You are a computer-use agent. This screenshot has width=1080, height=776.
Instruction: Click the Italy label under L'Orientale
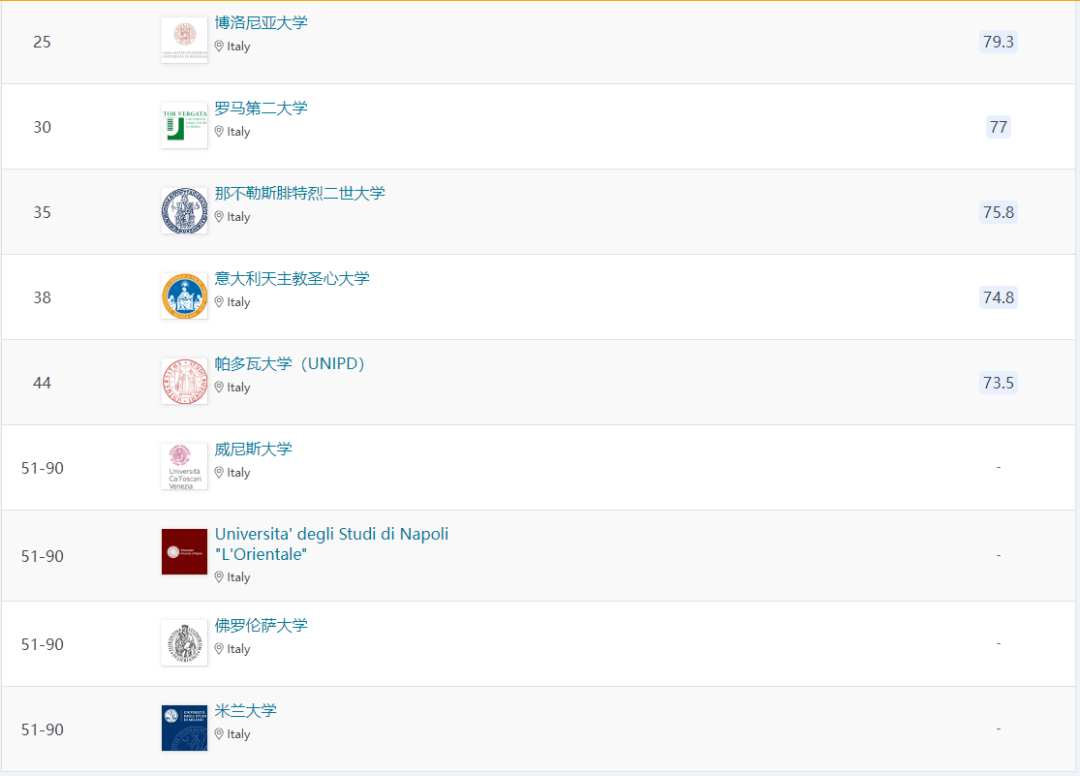point(238,578)
